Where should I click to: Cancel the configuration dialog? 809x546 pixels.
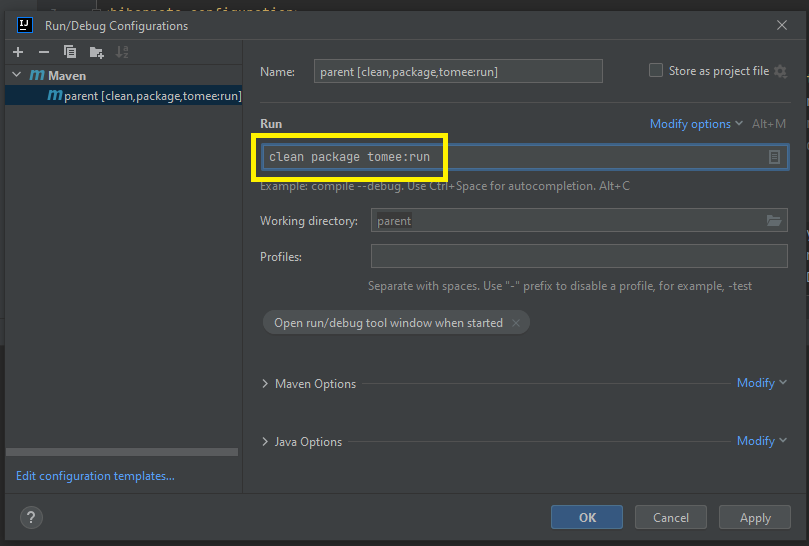coord(670,517)
